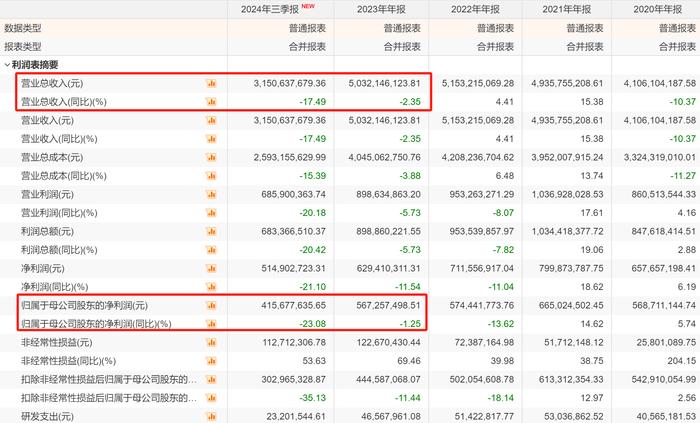Select the -35.13 percentage cell
The image size is (700, 423).
313,398
